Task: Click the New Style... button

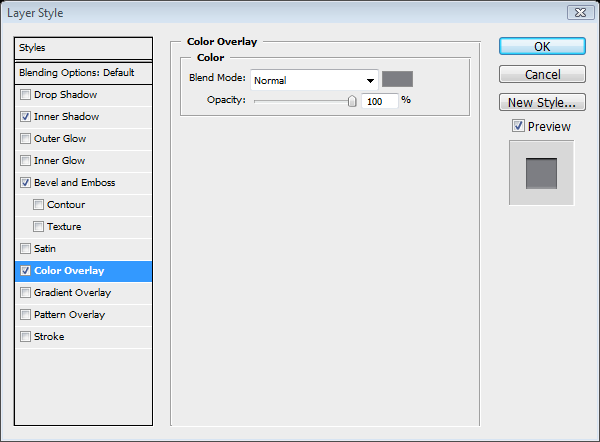Action: [x=541, y=102]
